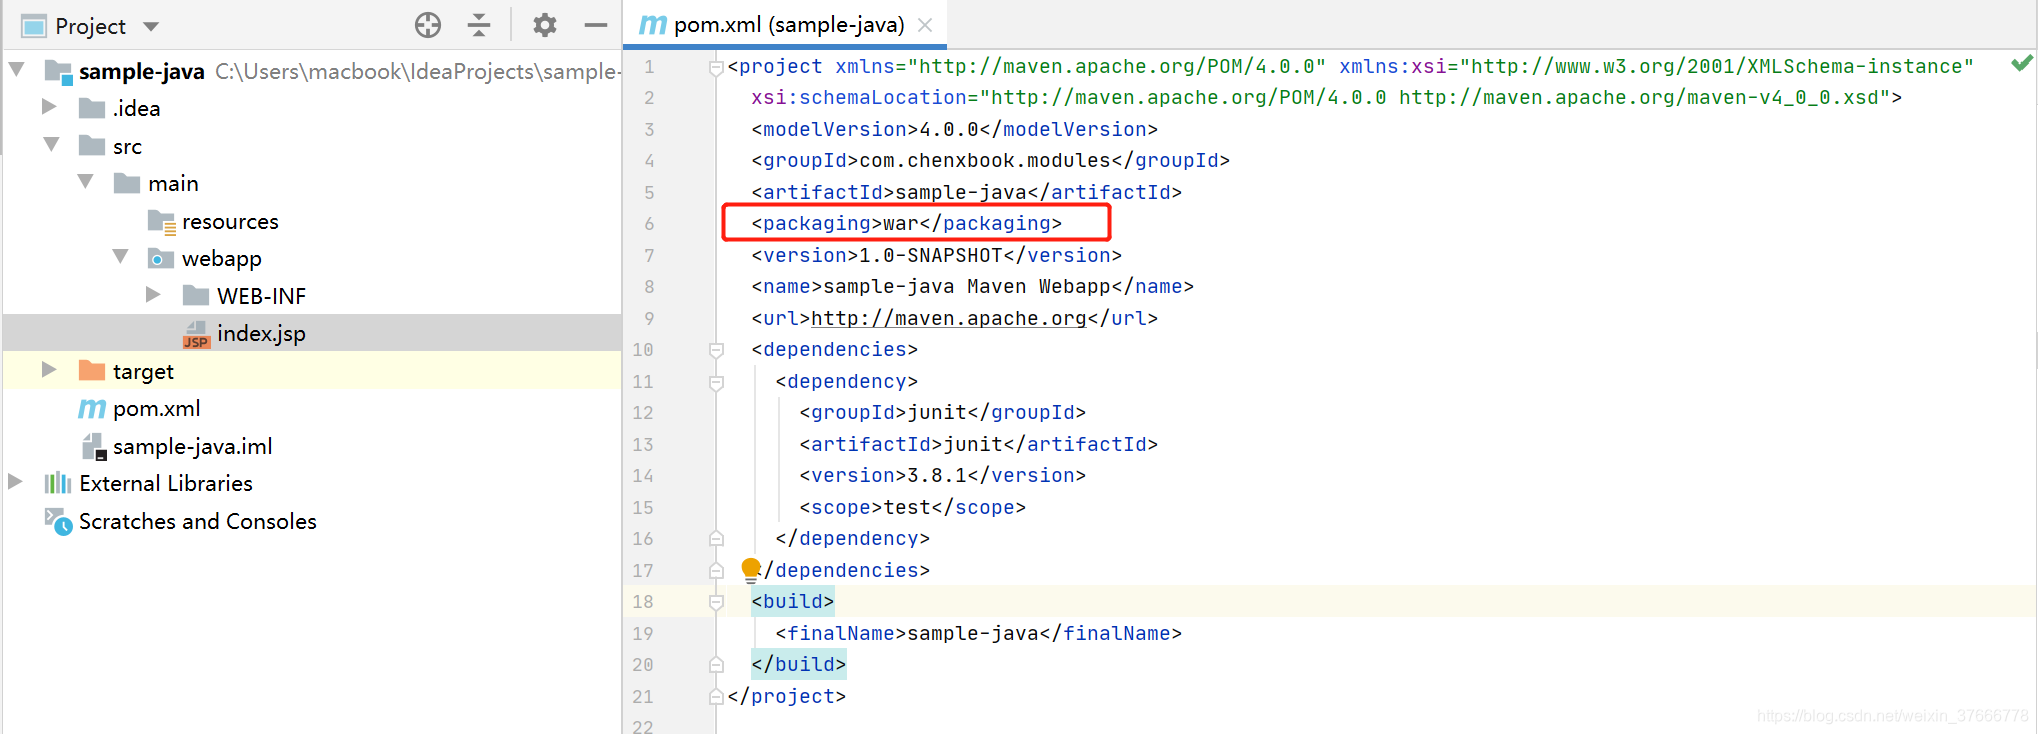Click the http://maven.apache.org URL link on line 9

(948, 318)
